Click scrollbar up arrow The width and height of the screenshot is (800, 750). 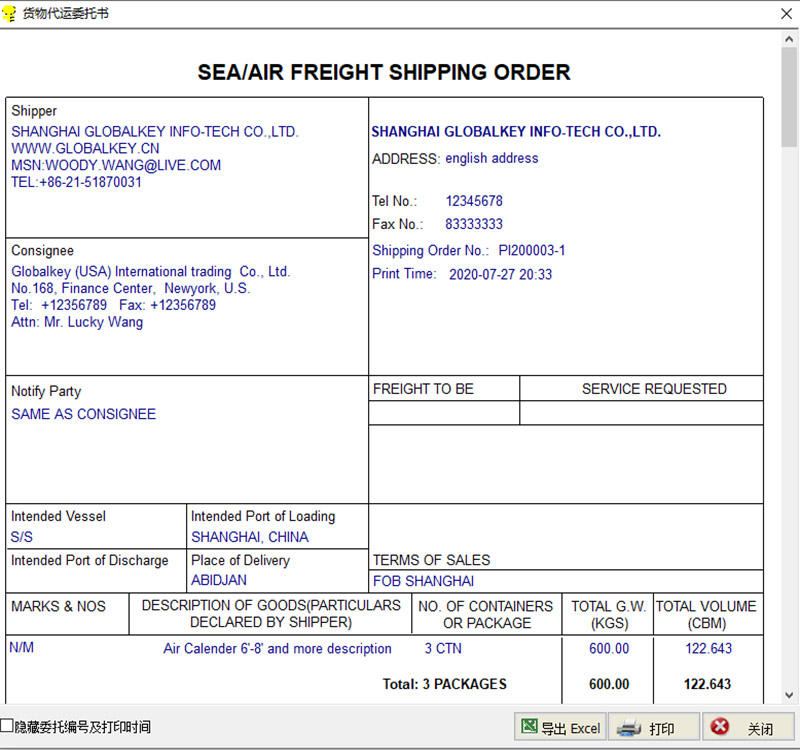coord(789,39)
